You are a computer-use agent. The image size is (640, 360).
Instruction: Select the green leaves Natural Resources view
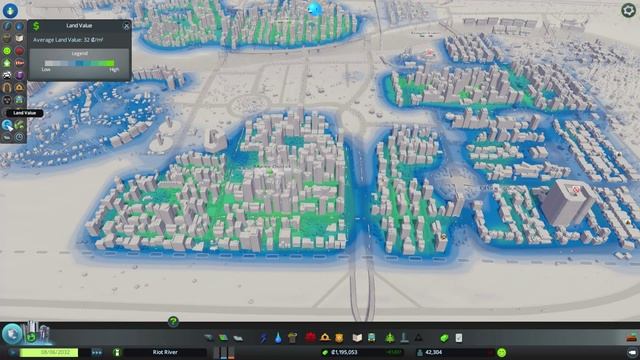(19, 125)
